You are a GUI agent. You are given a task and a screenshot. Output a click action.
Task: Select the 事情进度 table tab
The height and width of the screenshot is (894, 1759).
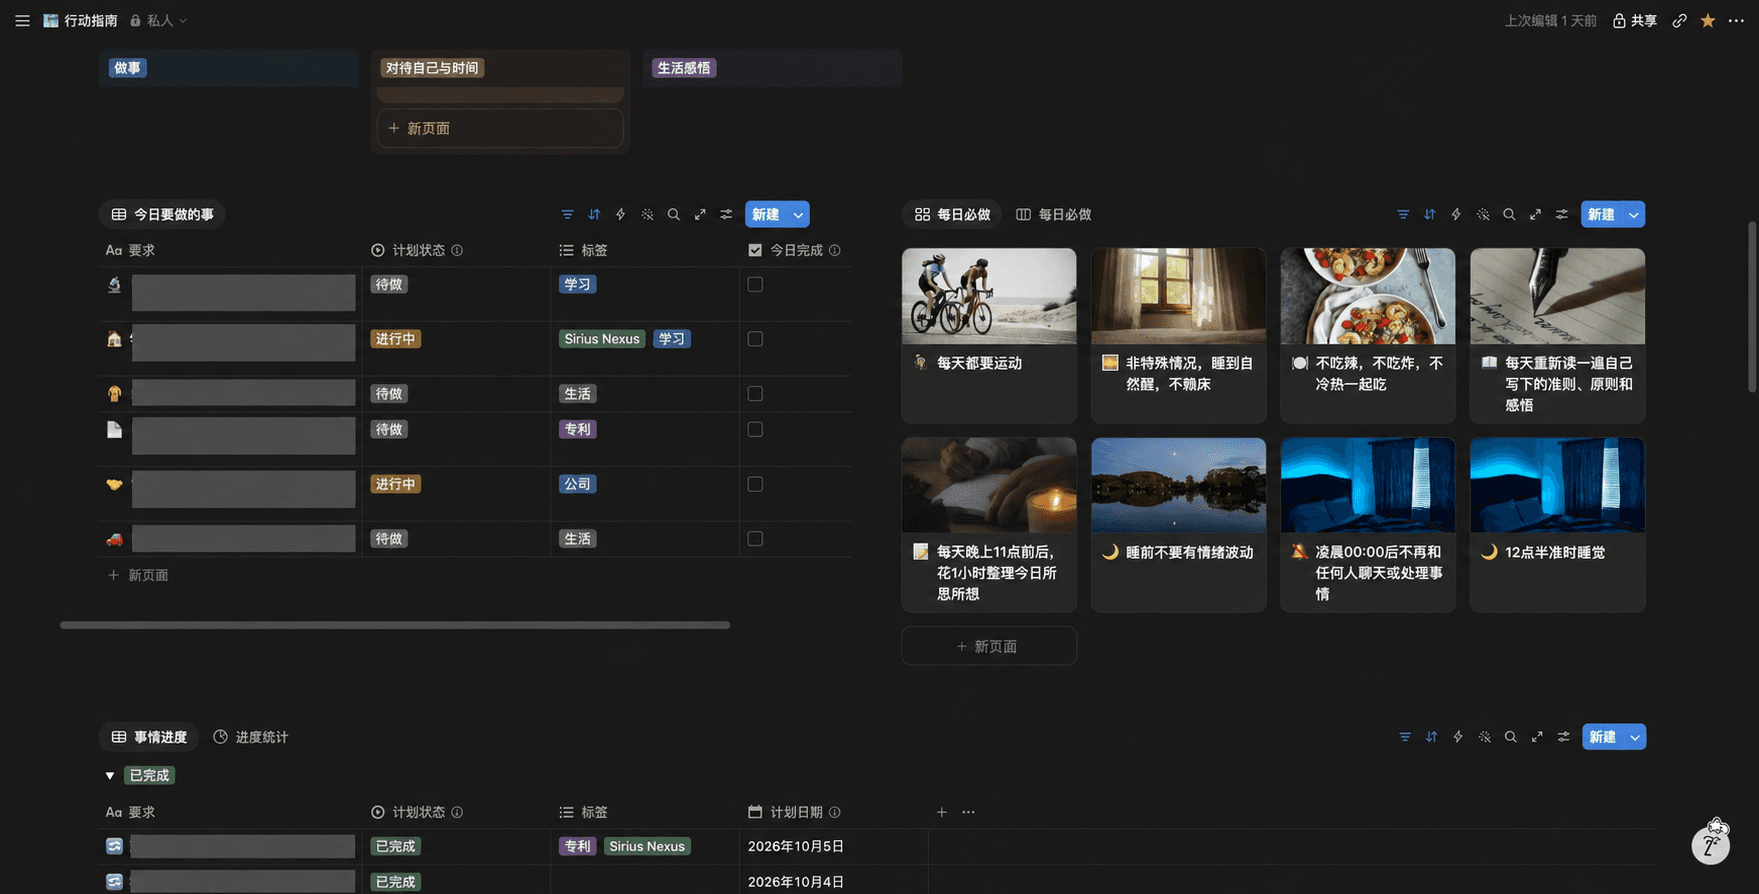point(149,737)
